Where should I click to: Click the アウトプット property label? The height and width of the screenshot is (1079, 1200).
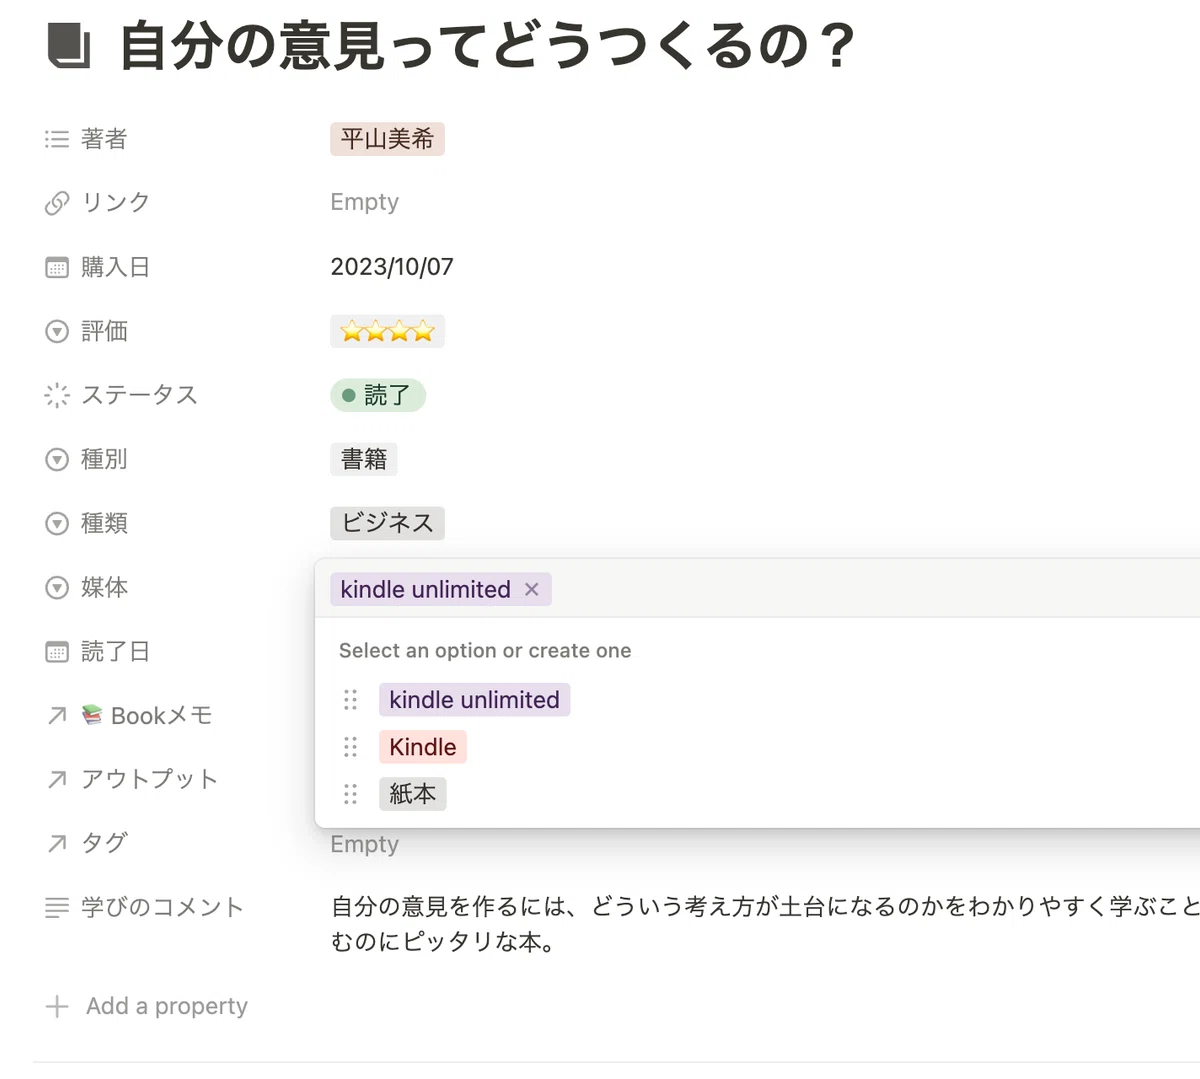(149, 779)
